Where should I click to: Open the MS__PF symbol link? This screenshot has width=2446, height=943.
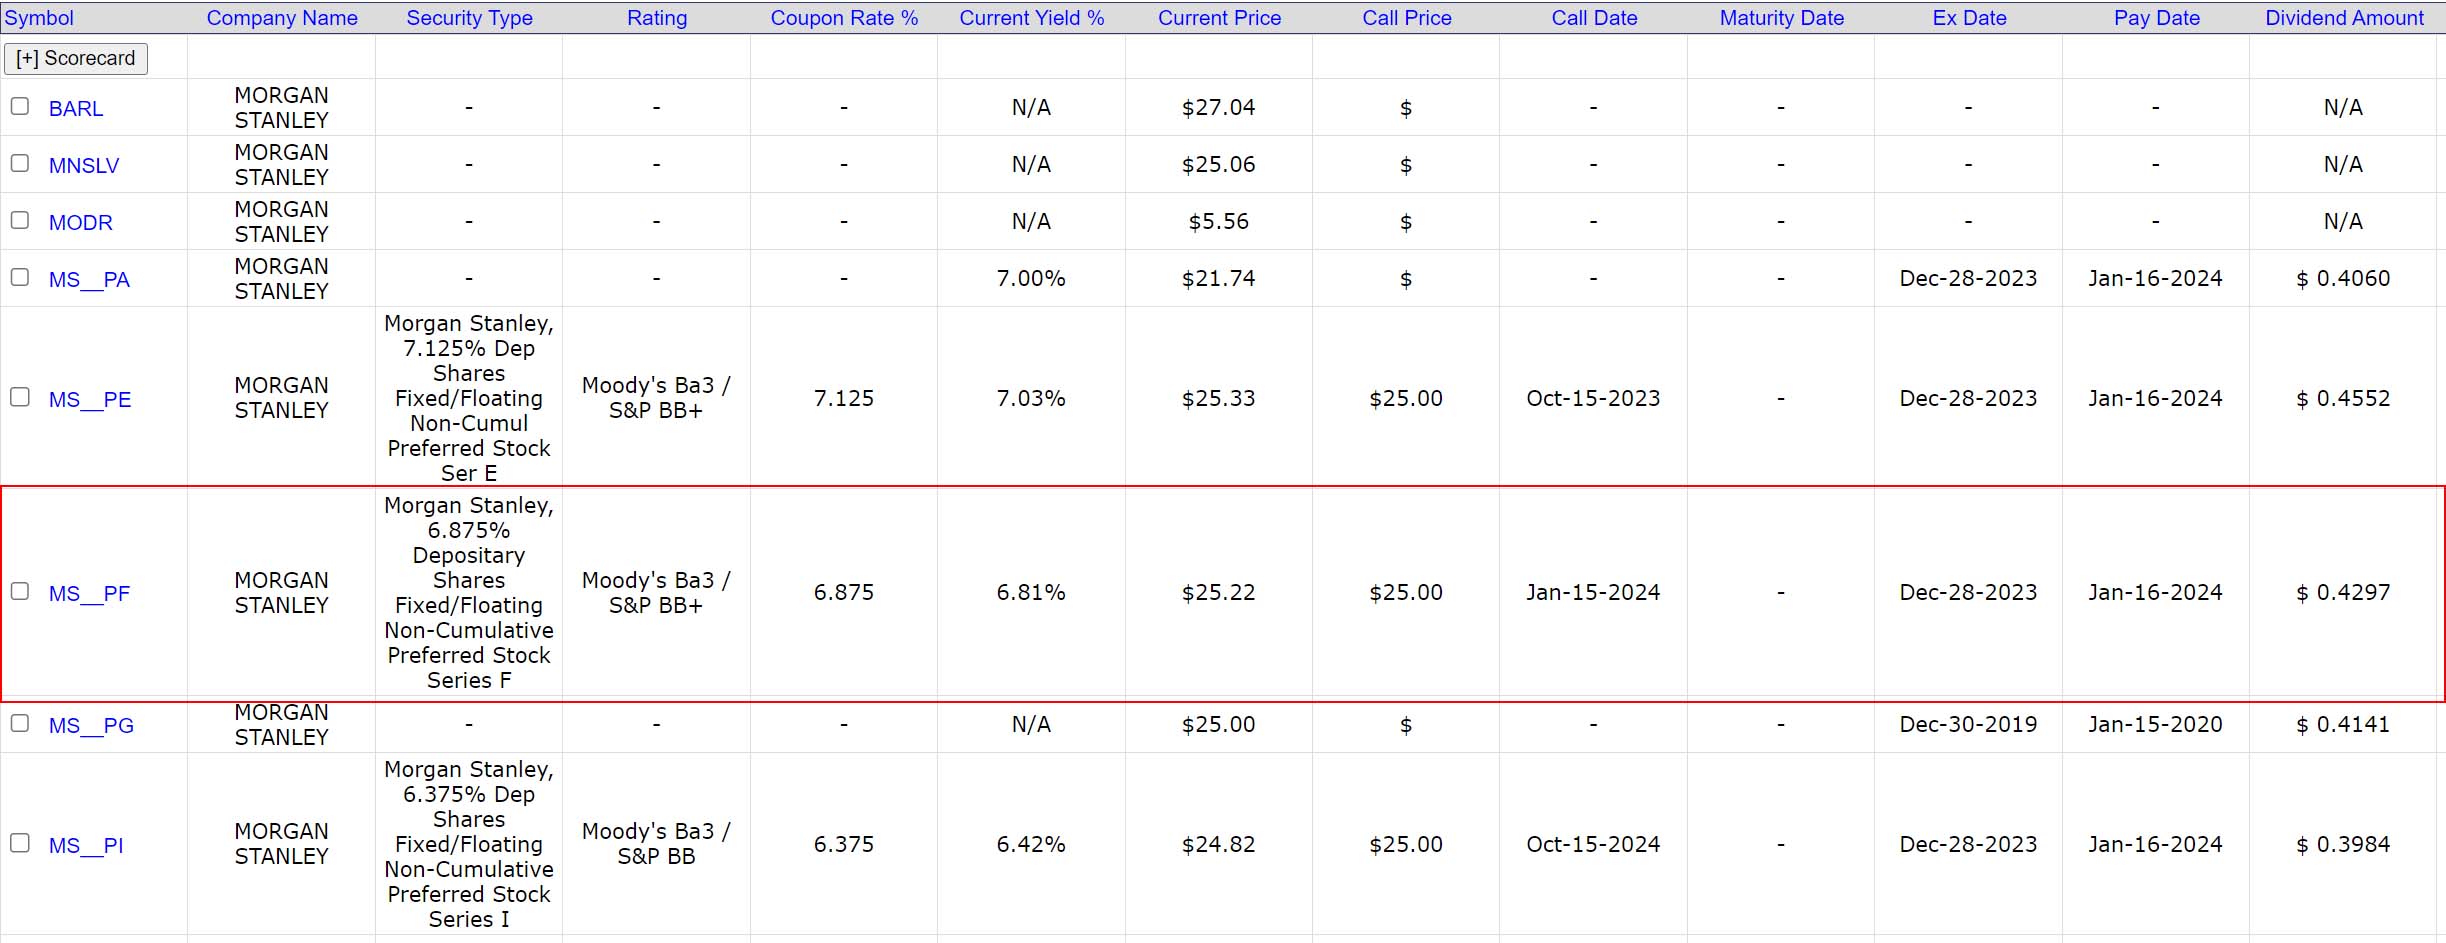(x=89, y=593)
